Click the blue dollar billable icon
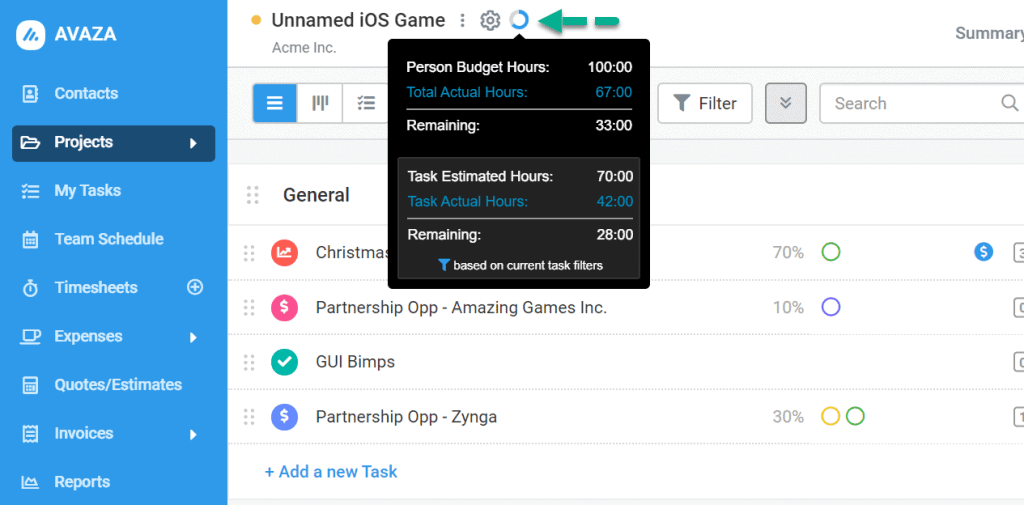The height and width of the screenshot is (505, 1024). (983, 252)
